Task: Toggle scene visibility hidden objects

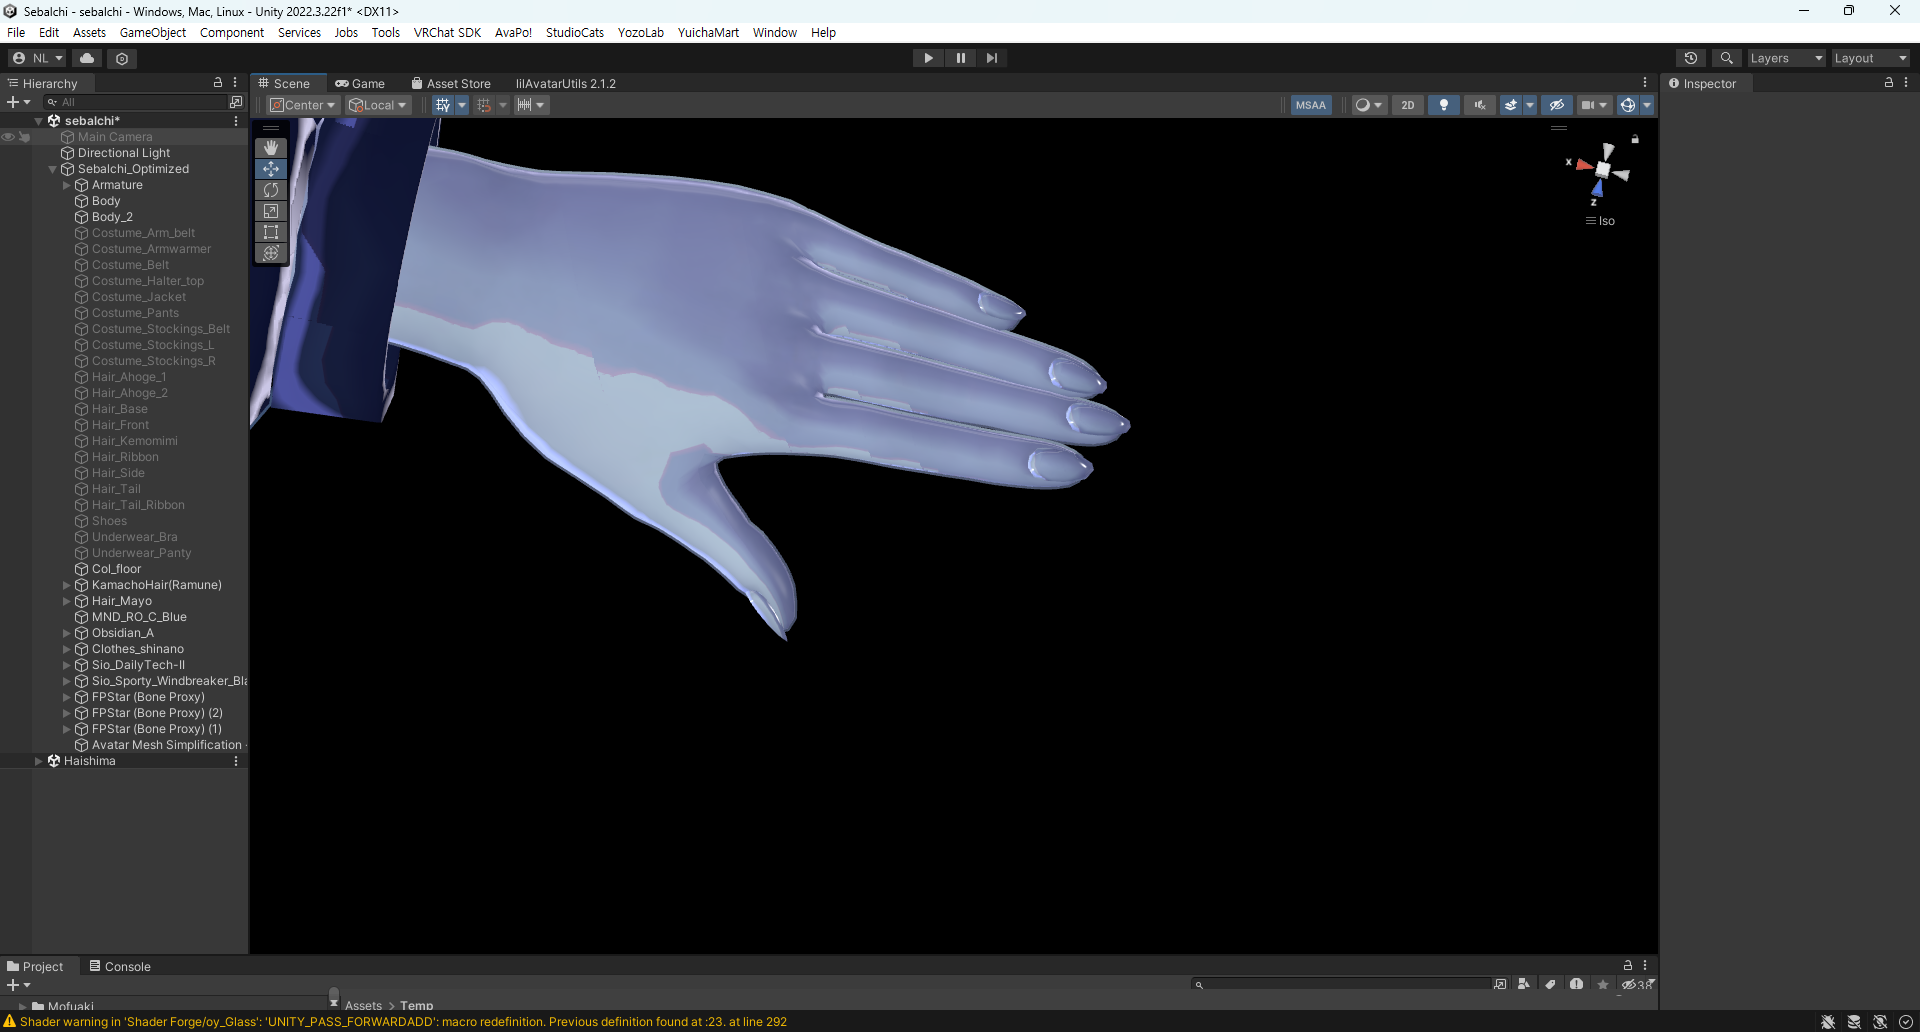Action: click(1557, 105)
